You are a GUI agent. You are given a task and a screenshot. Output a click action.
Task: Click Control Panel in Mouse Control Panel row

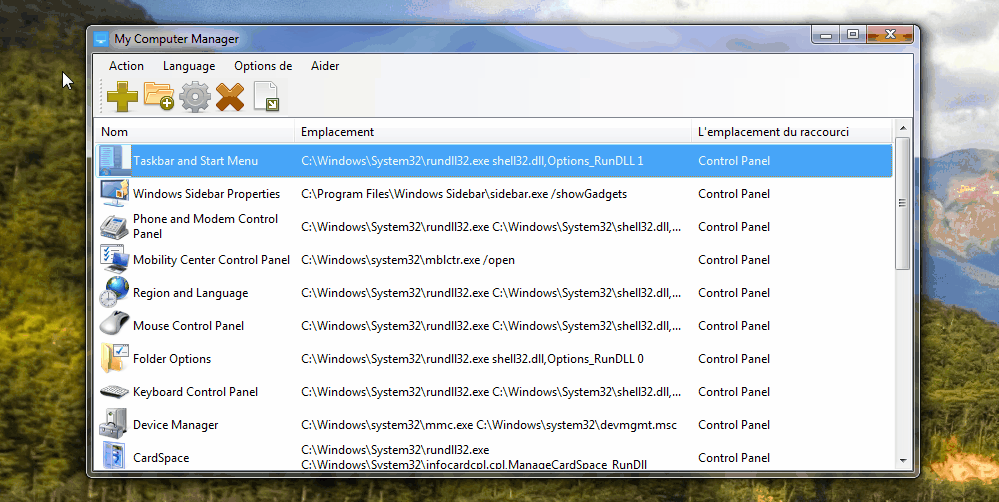coord(734,326)
